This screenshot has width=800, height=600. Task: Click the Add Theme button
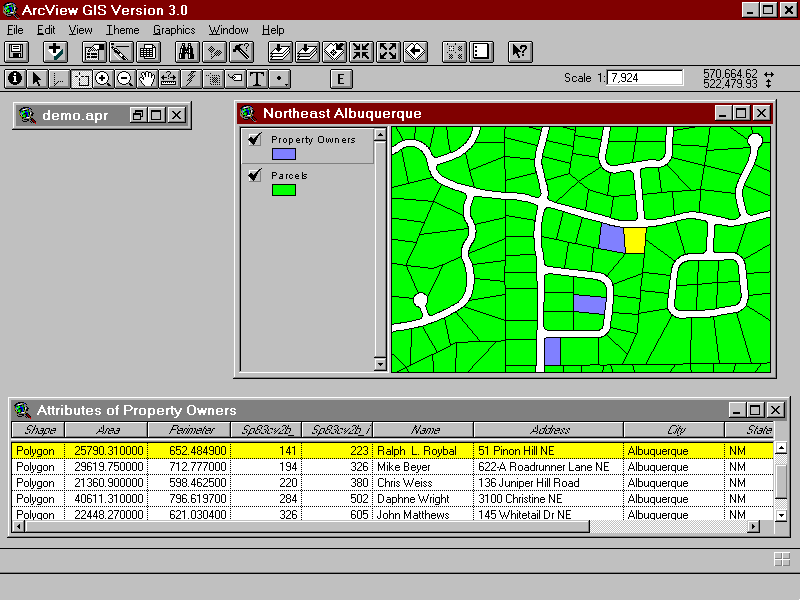pyautogui.click(x=55, y=52)
